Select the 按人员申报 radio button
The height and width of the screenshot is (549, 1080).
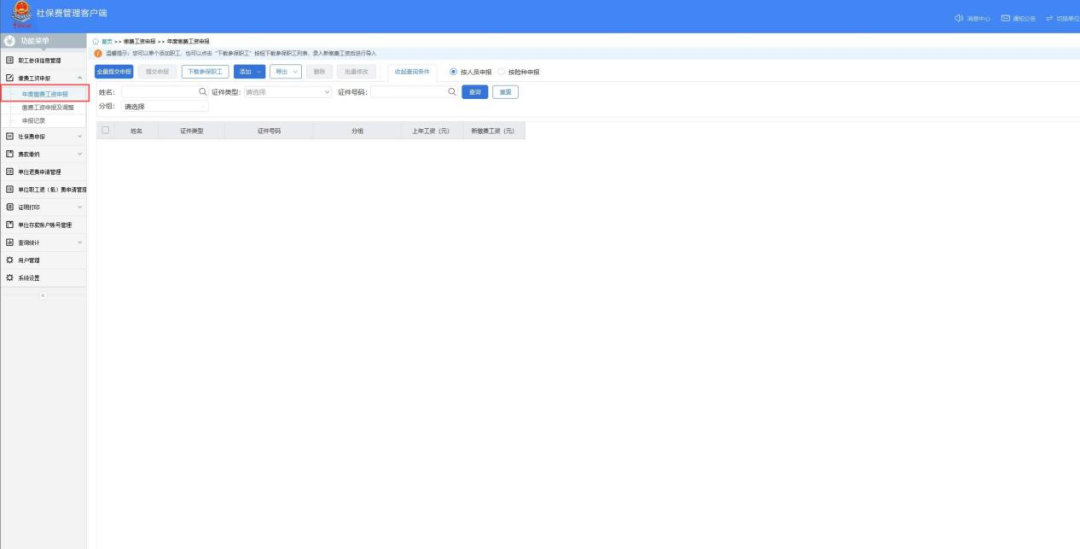(x=453, y=72)
